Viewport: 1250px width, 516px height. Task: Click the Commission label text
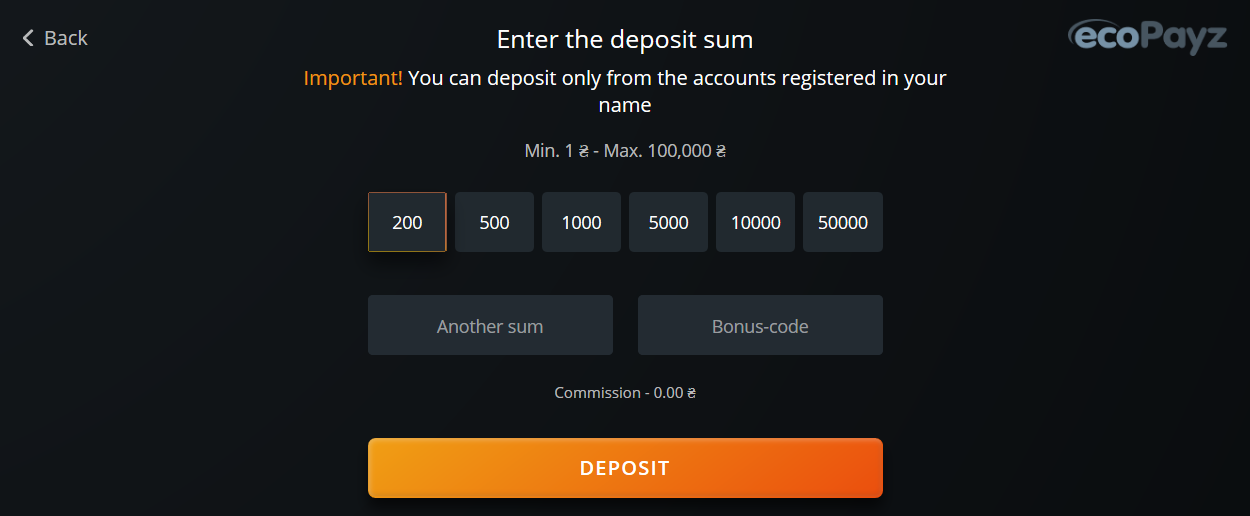pyautogui.click(x=597, y=393)
